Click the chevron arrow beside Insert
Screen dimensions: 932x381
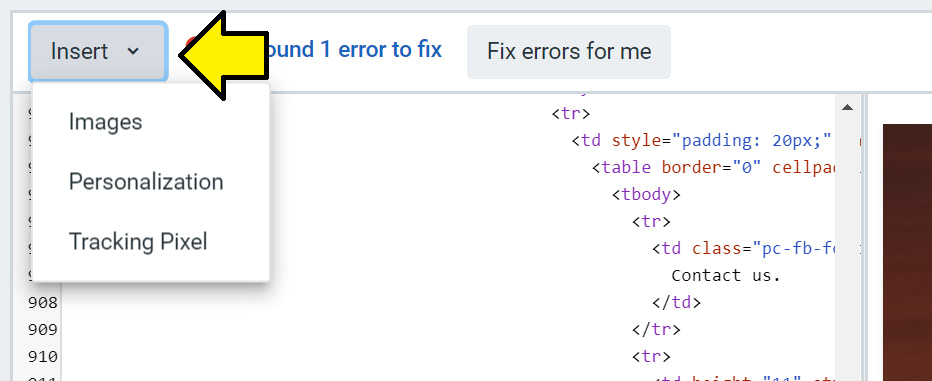[133, 52]
